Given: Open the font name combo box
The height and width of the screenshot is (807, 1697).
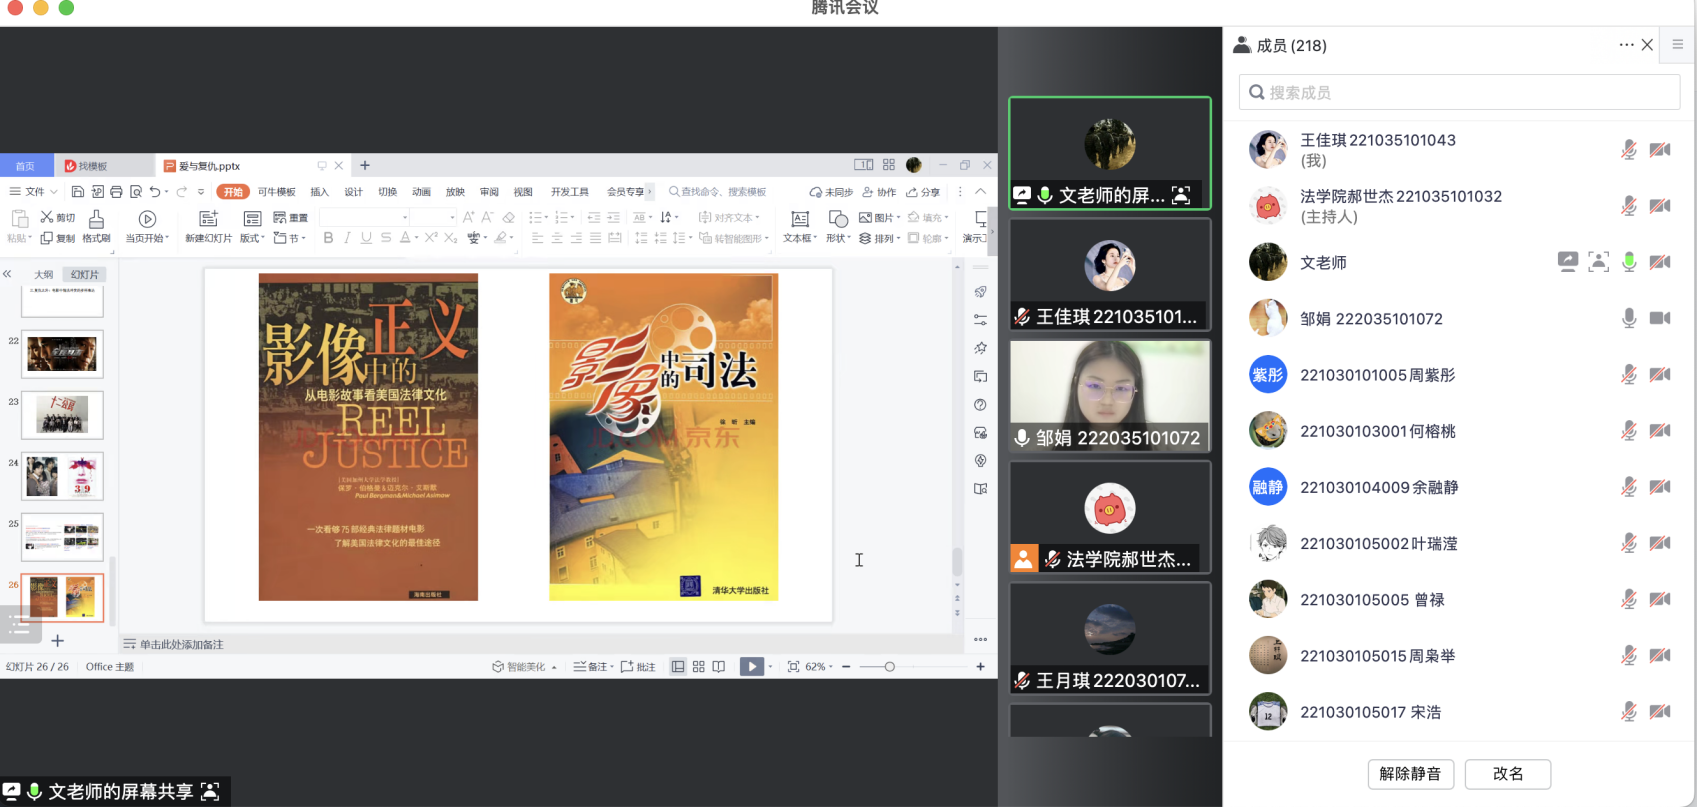Looking at the screenshot, I should (364, 217).
